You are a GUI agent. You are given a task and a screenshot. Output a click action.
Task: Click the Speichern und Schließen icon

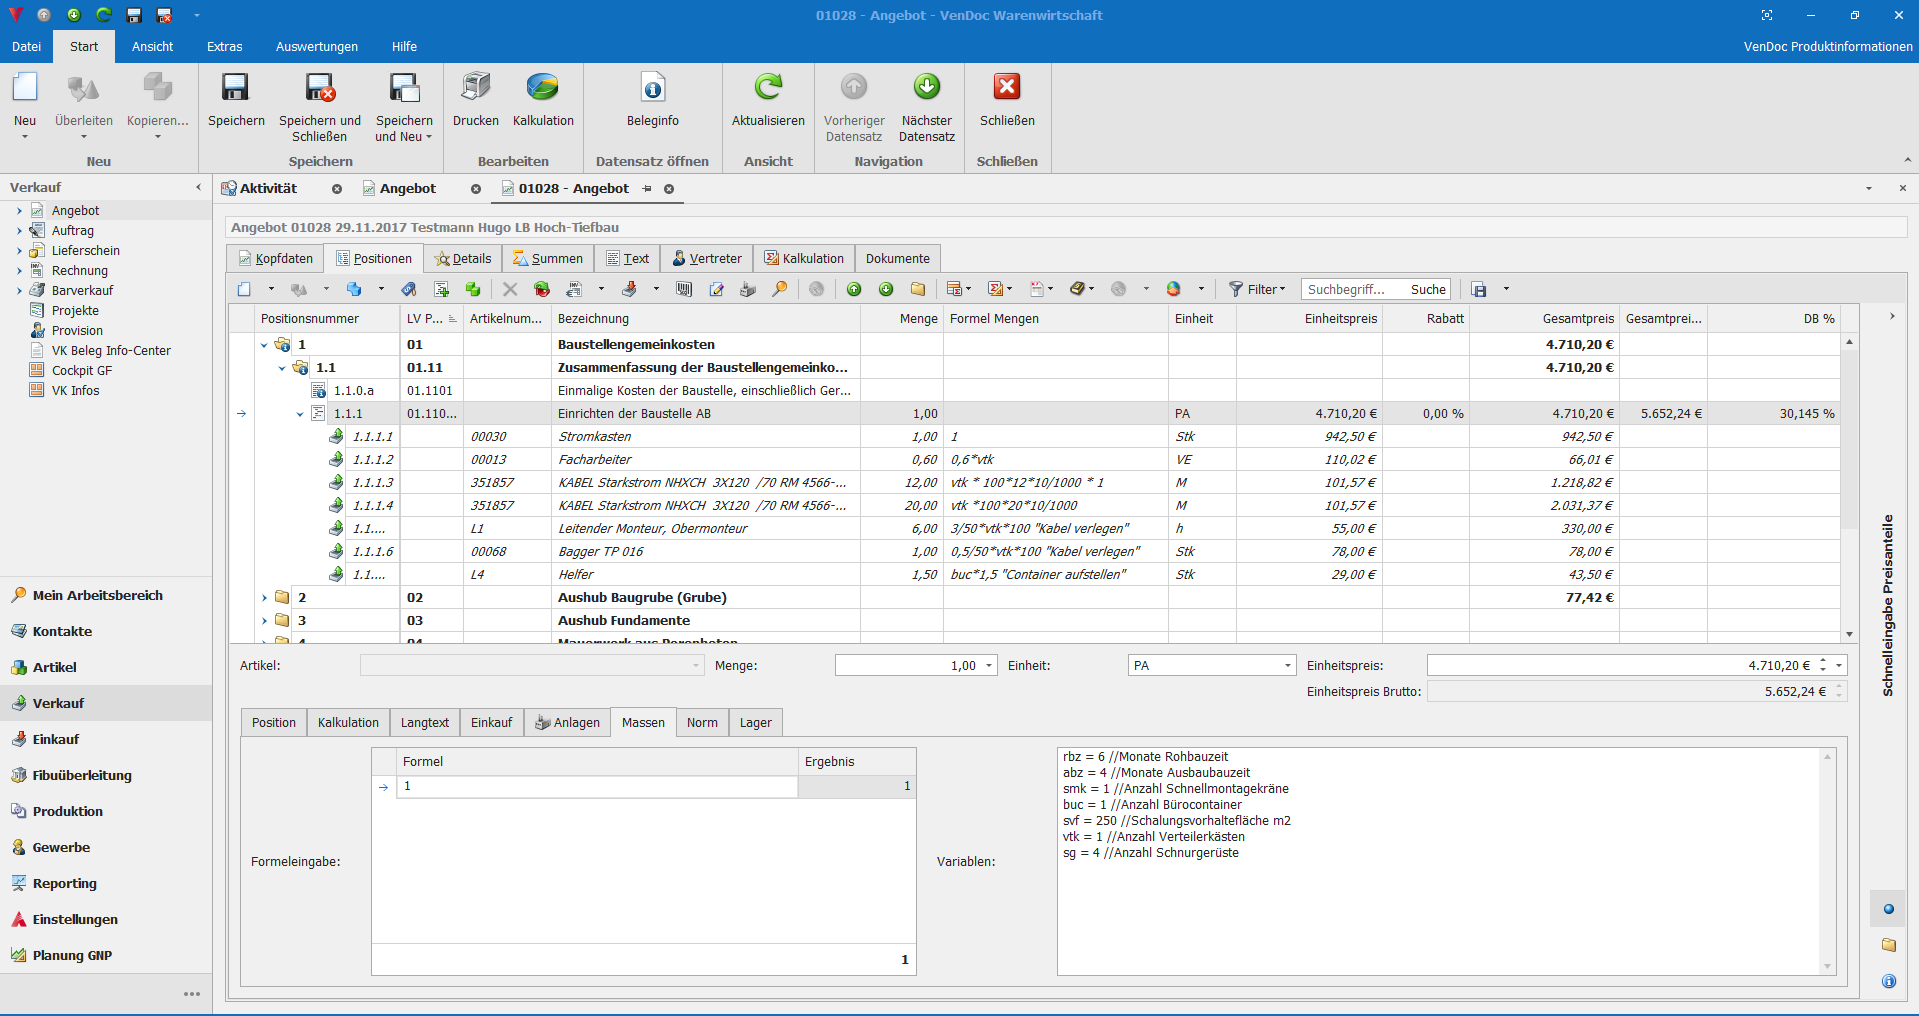(320, 89)
